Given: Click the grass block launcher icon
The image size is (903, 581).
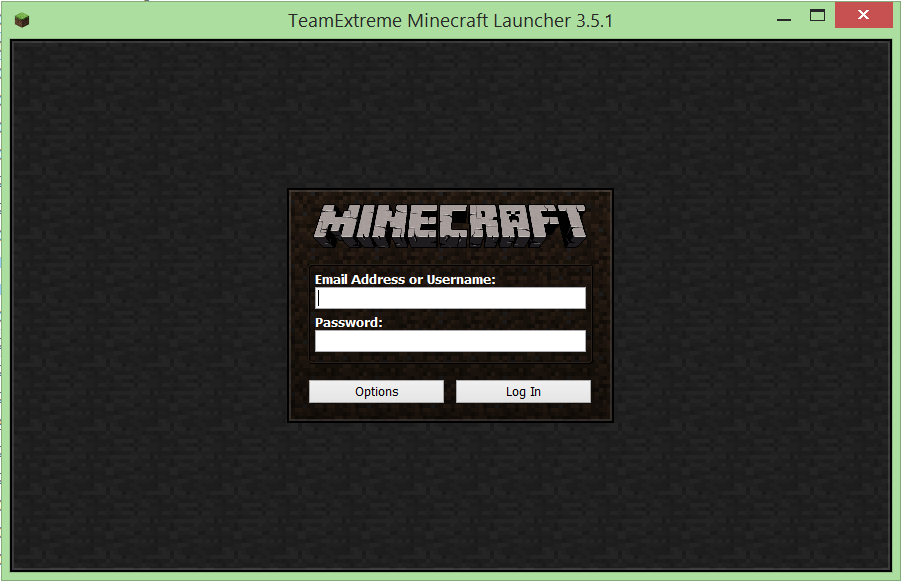Looking at the screenshot, I should tap(22, 20).
